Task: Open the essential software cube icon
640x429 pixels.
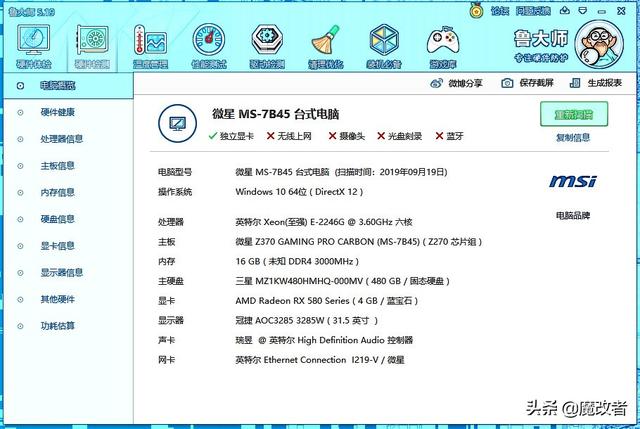Action: [x=384, y=40]
